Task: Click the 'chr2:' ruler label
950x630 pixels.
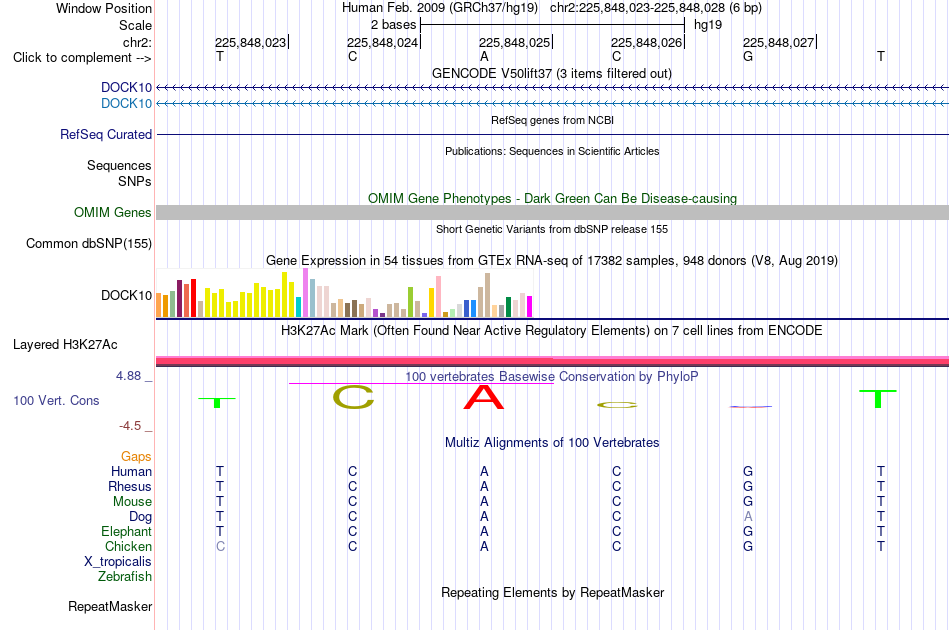Action: (x=138, y=42)
